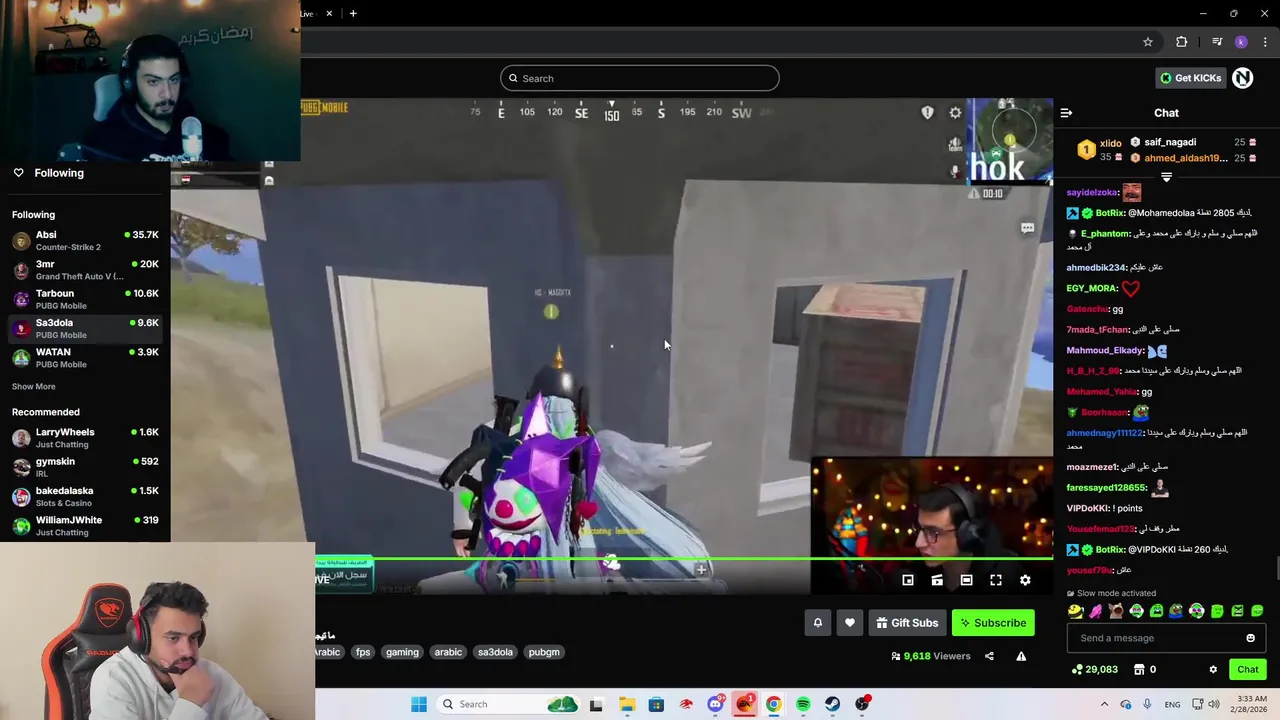The width and height of the screenshot is (1280, 720).
Task: Follow the channel with the heart button
Action: click(x=850, y=623)
